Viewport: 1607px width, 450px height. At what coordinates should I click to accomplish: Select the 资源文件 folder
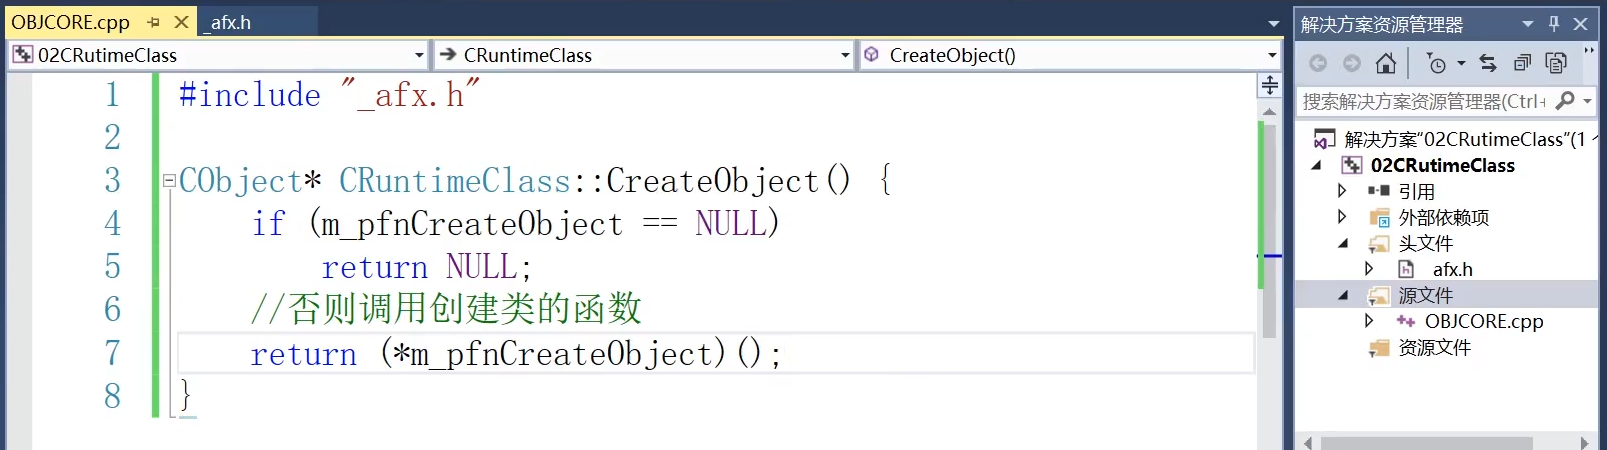(1434, 347)
